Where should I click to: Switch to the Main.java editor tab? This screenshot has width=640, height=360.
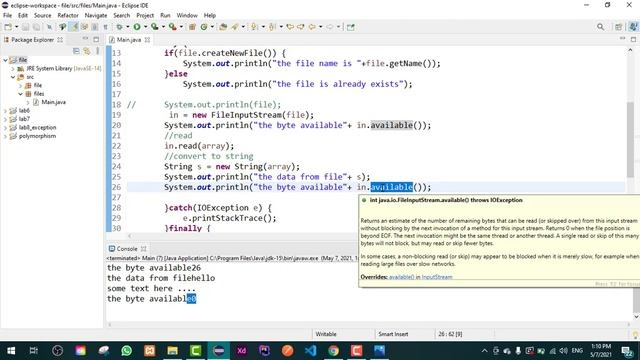click(128, 40)
